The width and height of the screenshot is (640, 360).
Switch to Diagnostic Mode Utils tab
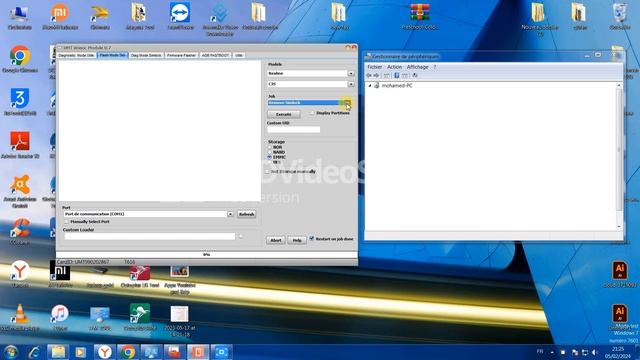tap(76, 55)
